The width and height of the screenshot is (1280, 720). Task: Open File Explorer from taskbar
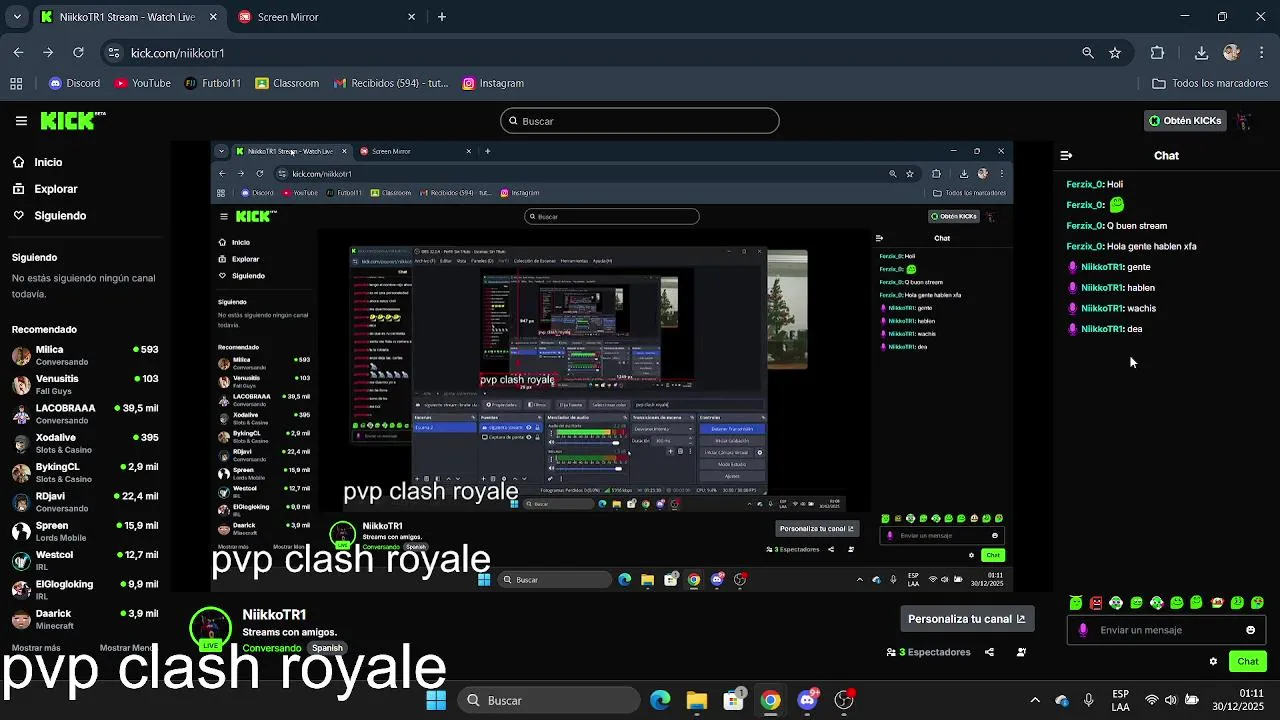tap(697, 700)
